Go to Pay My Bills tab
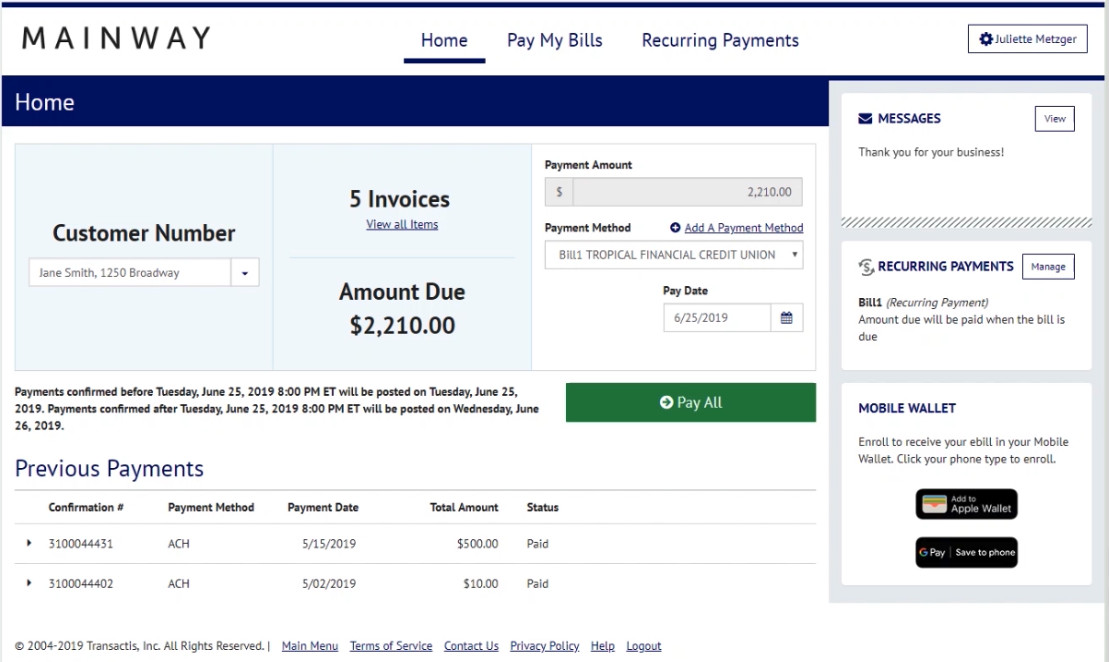Viewport: 1109px width, 662px height. (x=554, y=40)
